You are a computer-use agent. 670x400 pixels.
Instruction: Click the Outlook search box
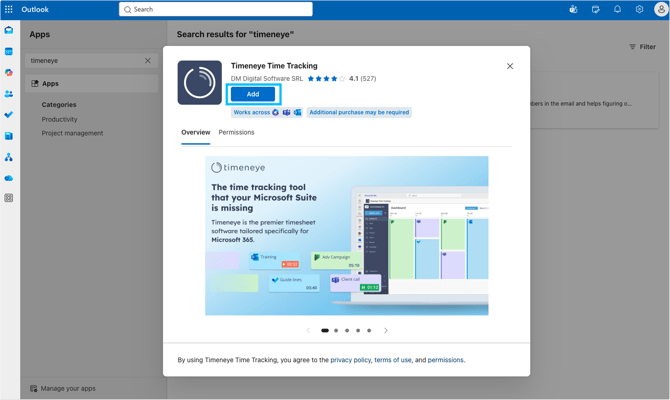click(x=216, y=9)
